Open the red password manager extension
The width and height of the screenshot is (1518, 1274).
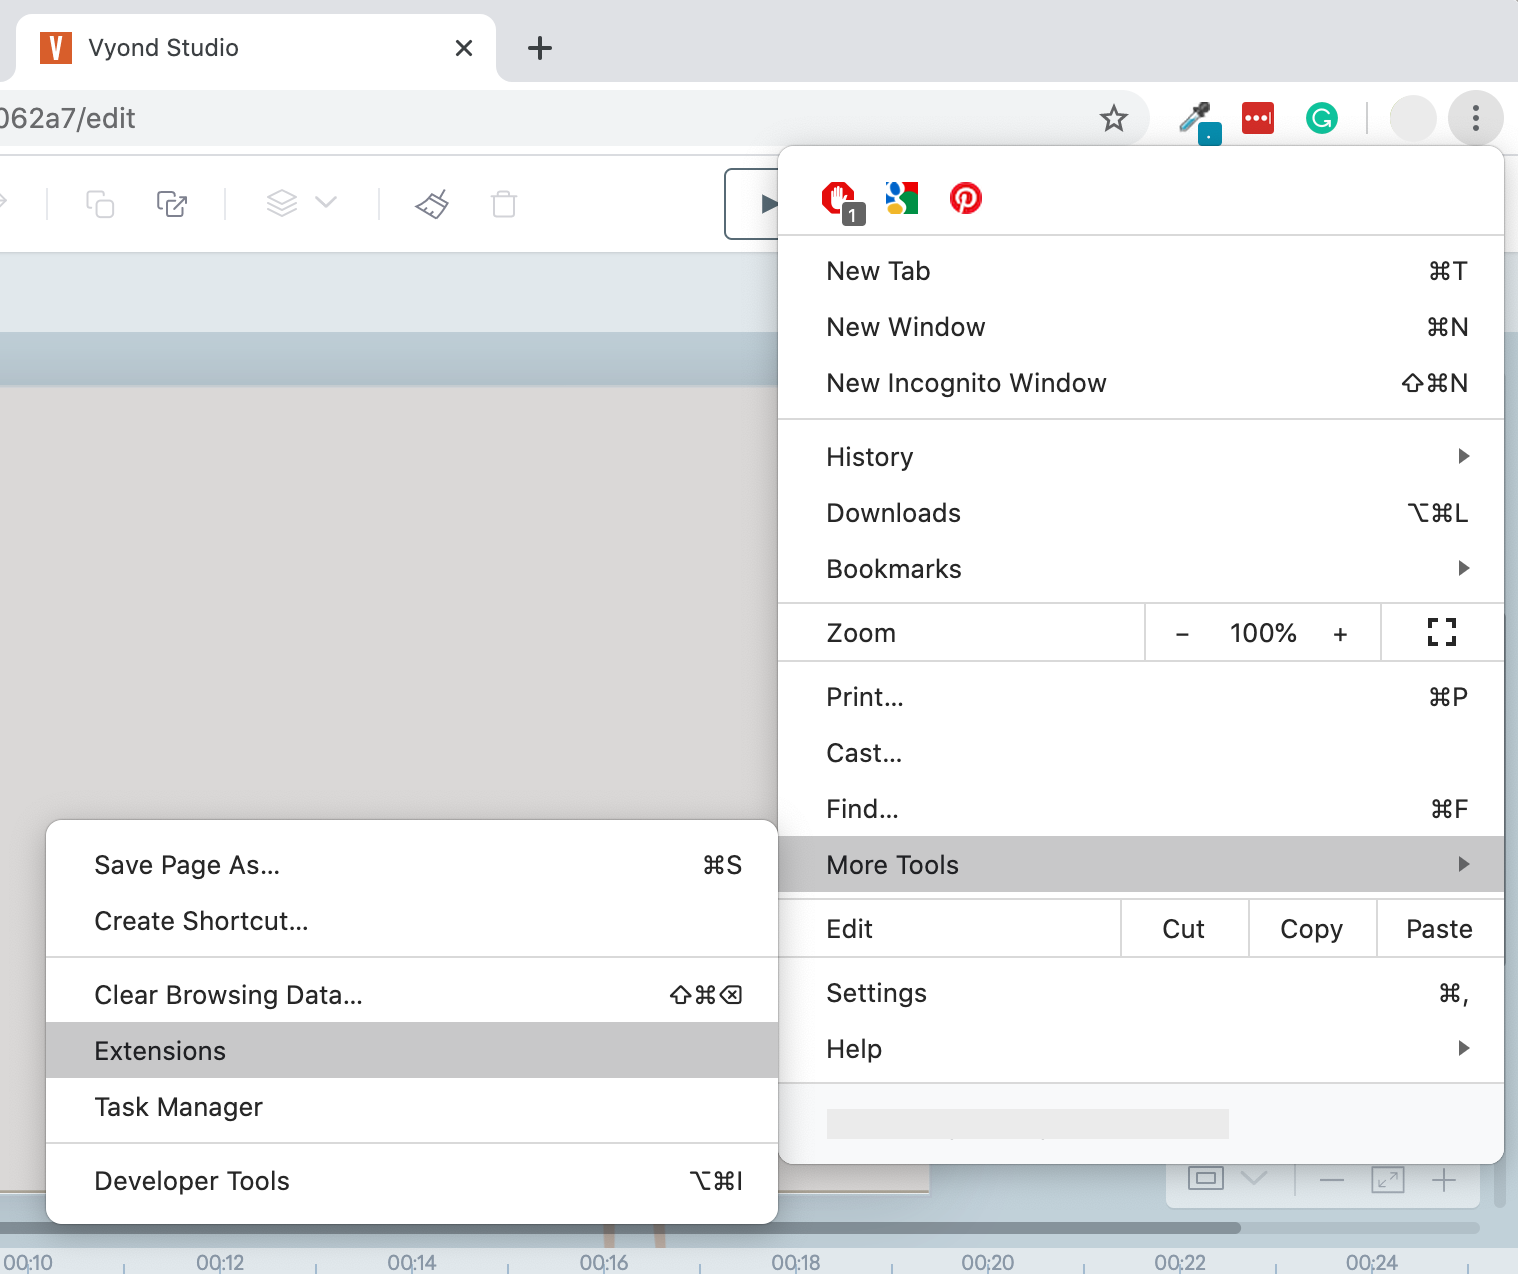[1257, 118]
